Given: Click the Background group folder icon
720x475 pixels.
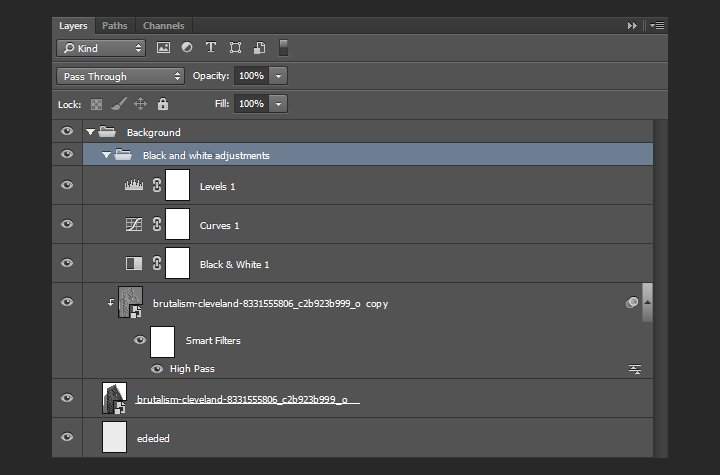Looking at the screenshot, I should click(107, 132).
